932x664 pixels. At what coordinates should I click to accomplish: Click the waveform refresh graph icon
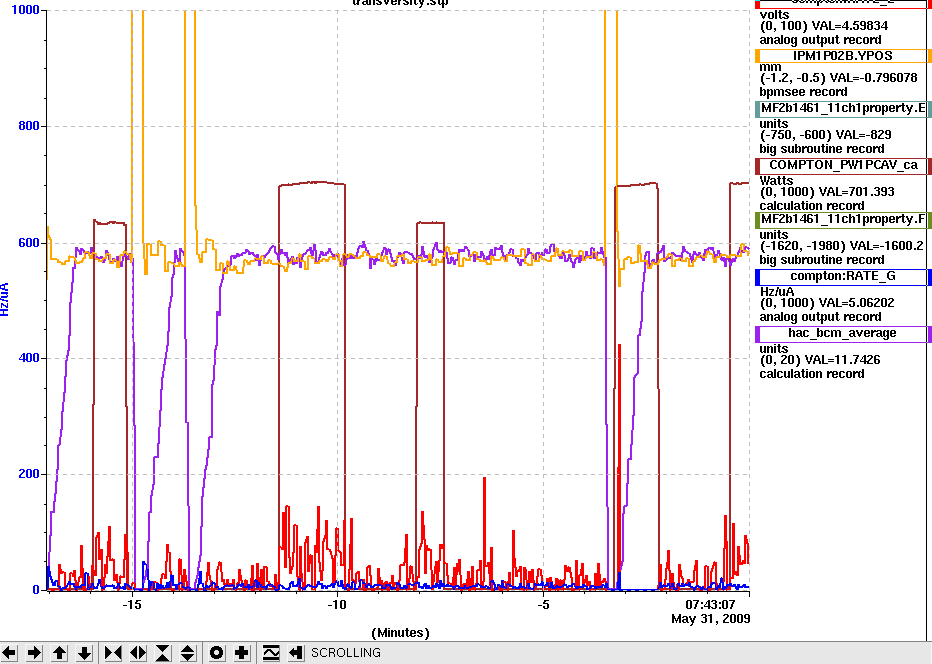pos(270,653)
